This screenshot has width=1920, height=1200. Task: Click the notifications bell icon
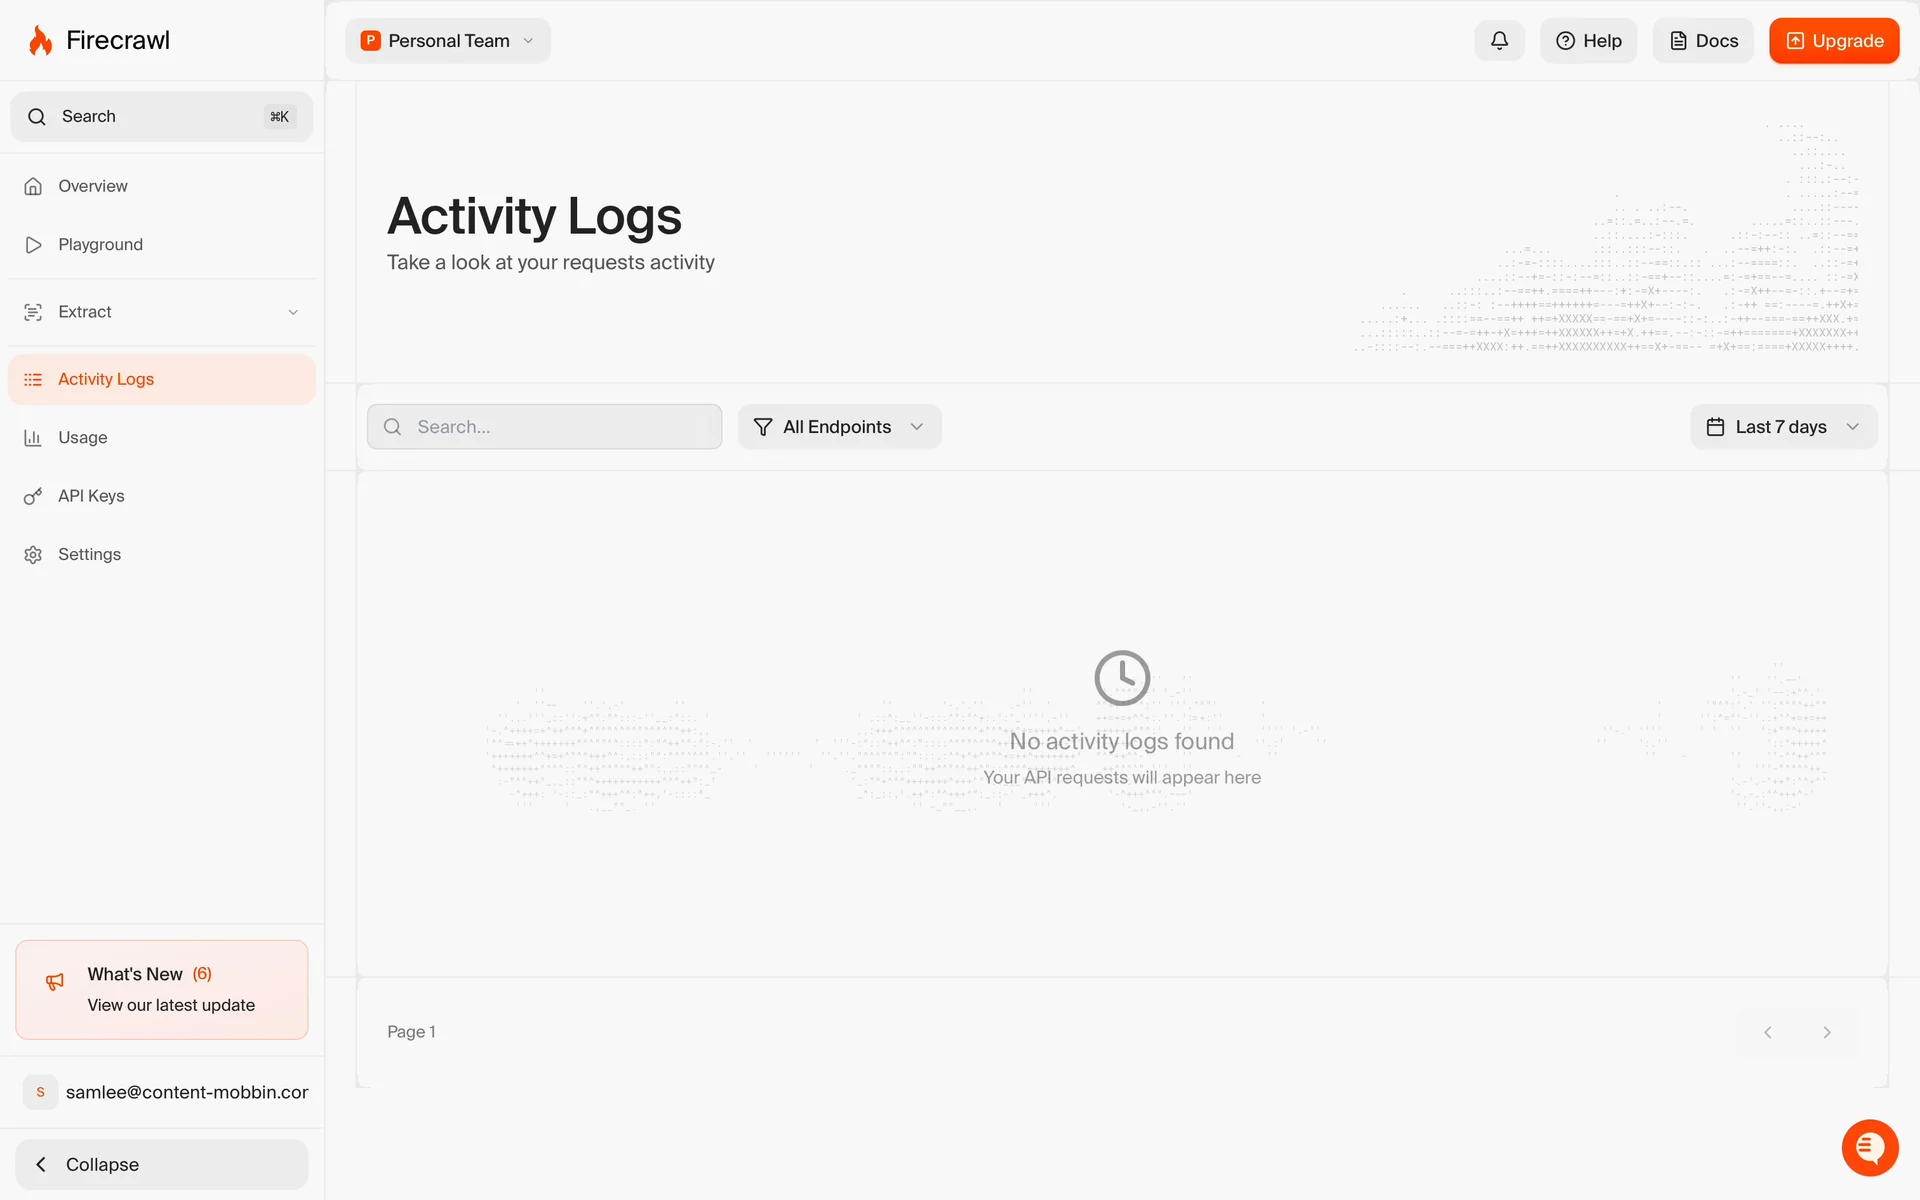tap(1499, 41)
